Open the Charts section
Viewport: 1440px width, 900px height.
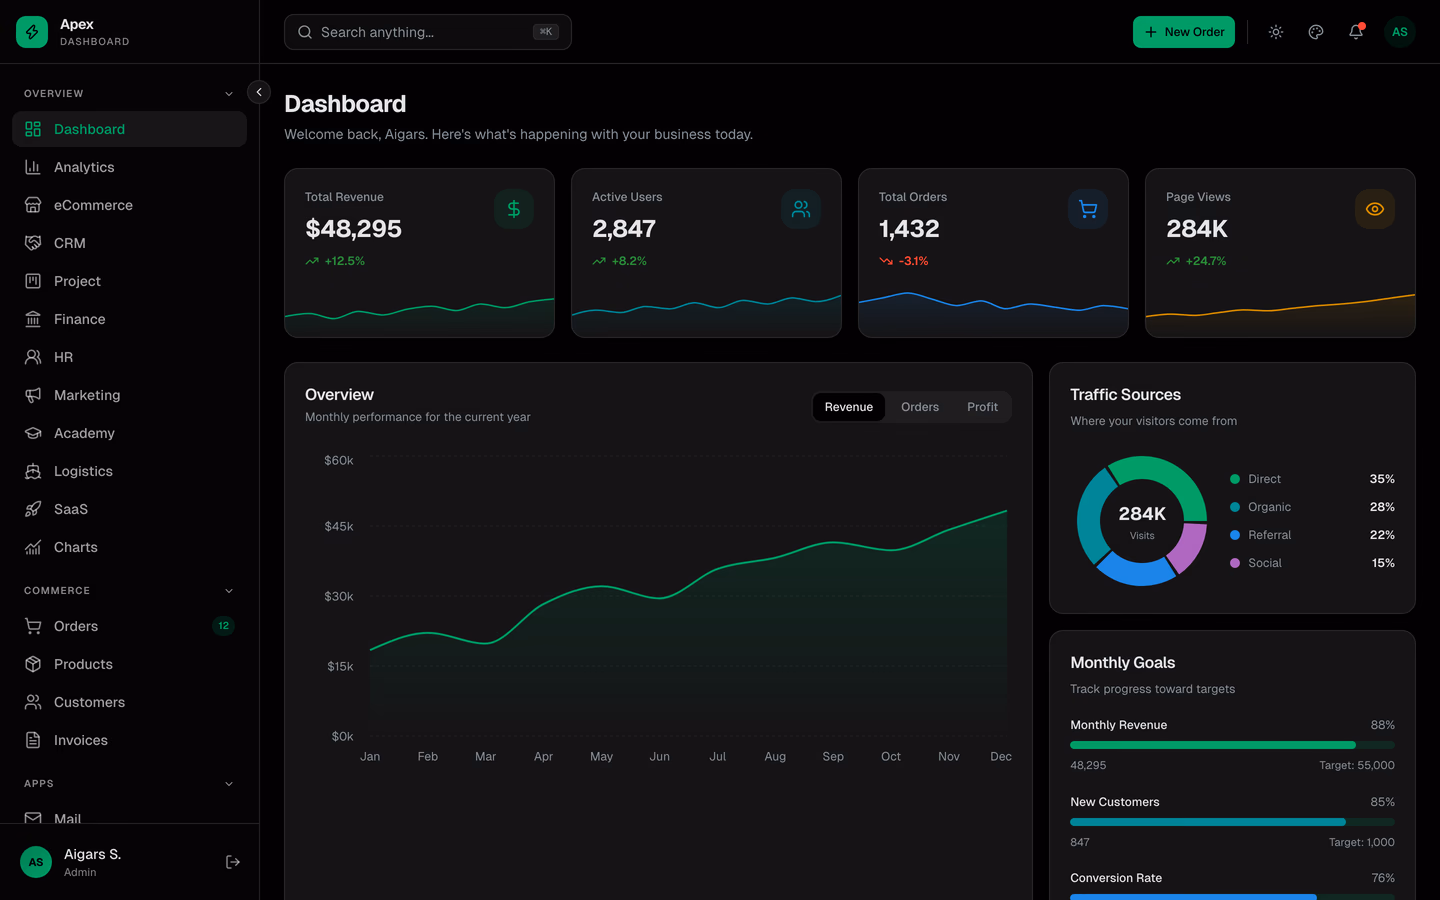[x=129, y=547]
